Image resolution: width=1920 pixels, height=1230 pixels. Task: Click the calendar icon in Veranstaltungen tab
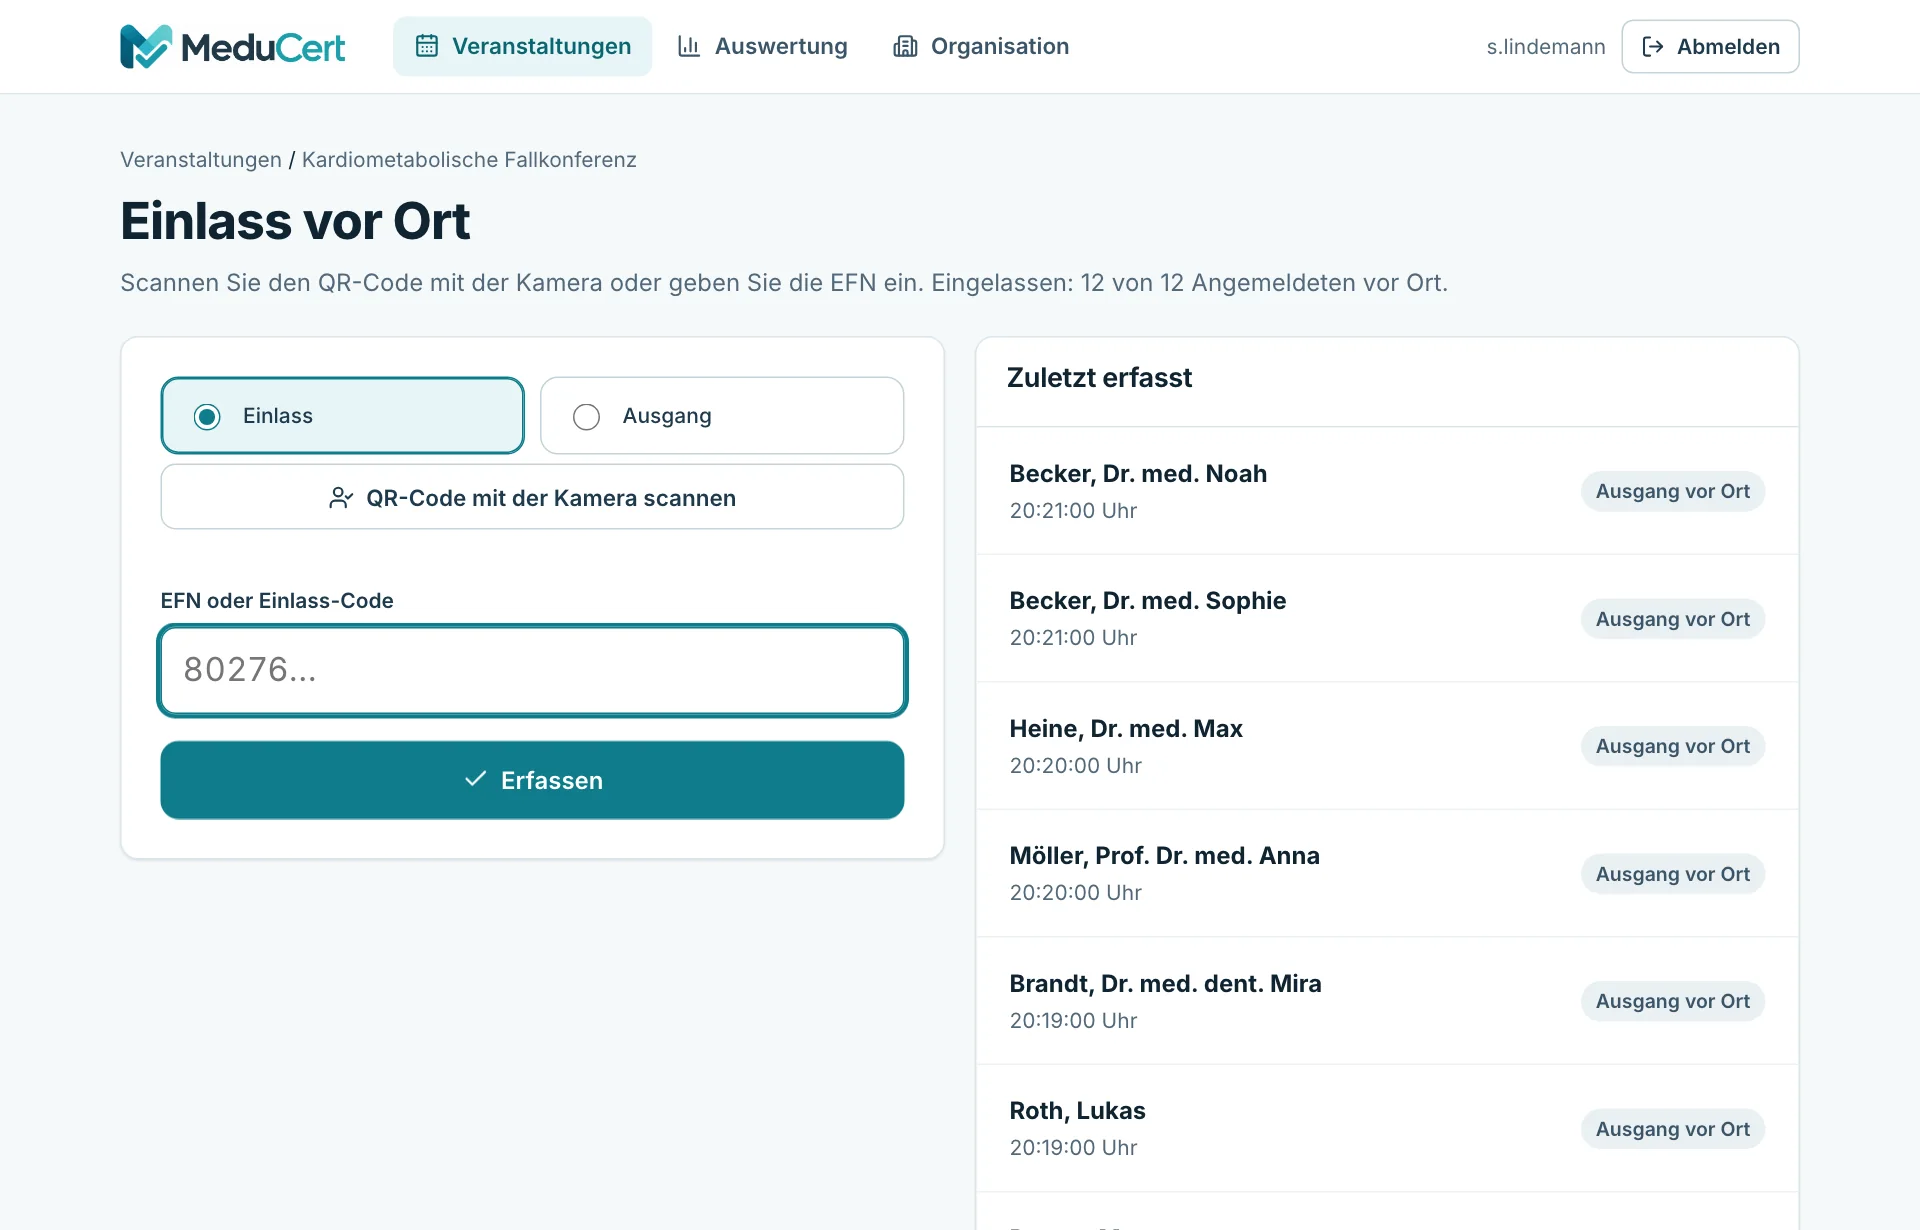click(427, 46)
